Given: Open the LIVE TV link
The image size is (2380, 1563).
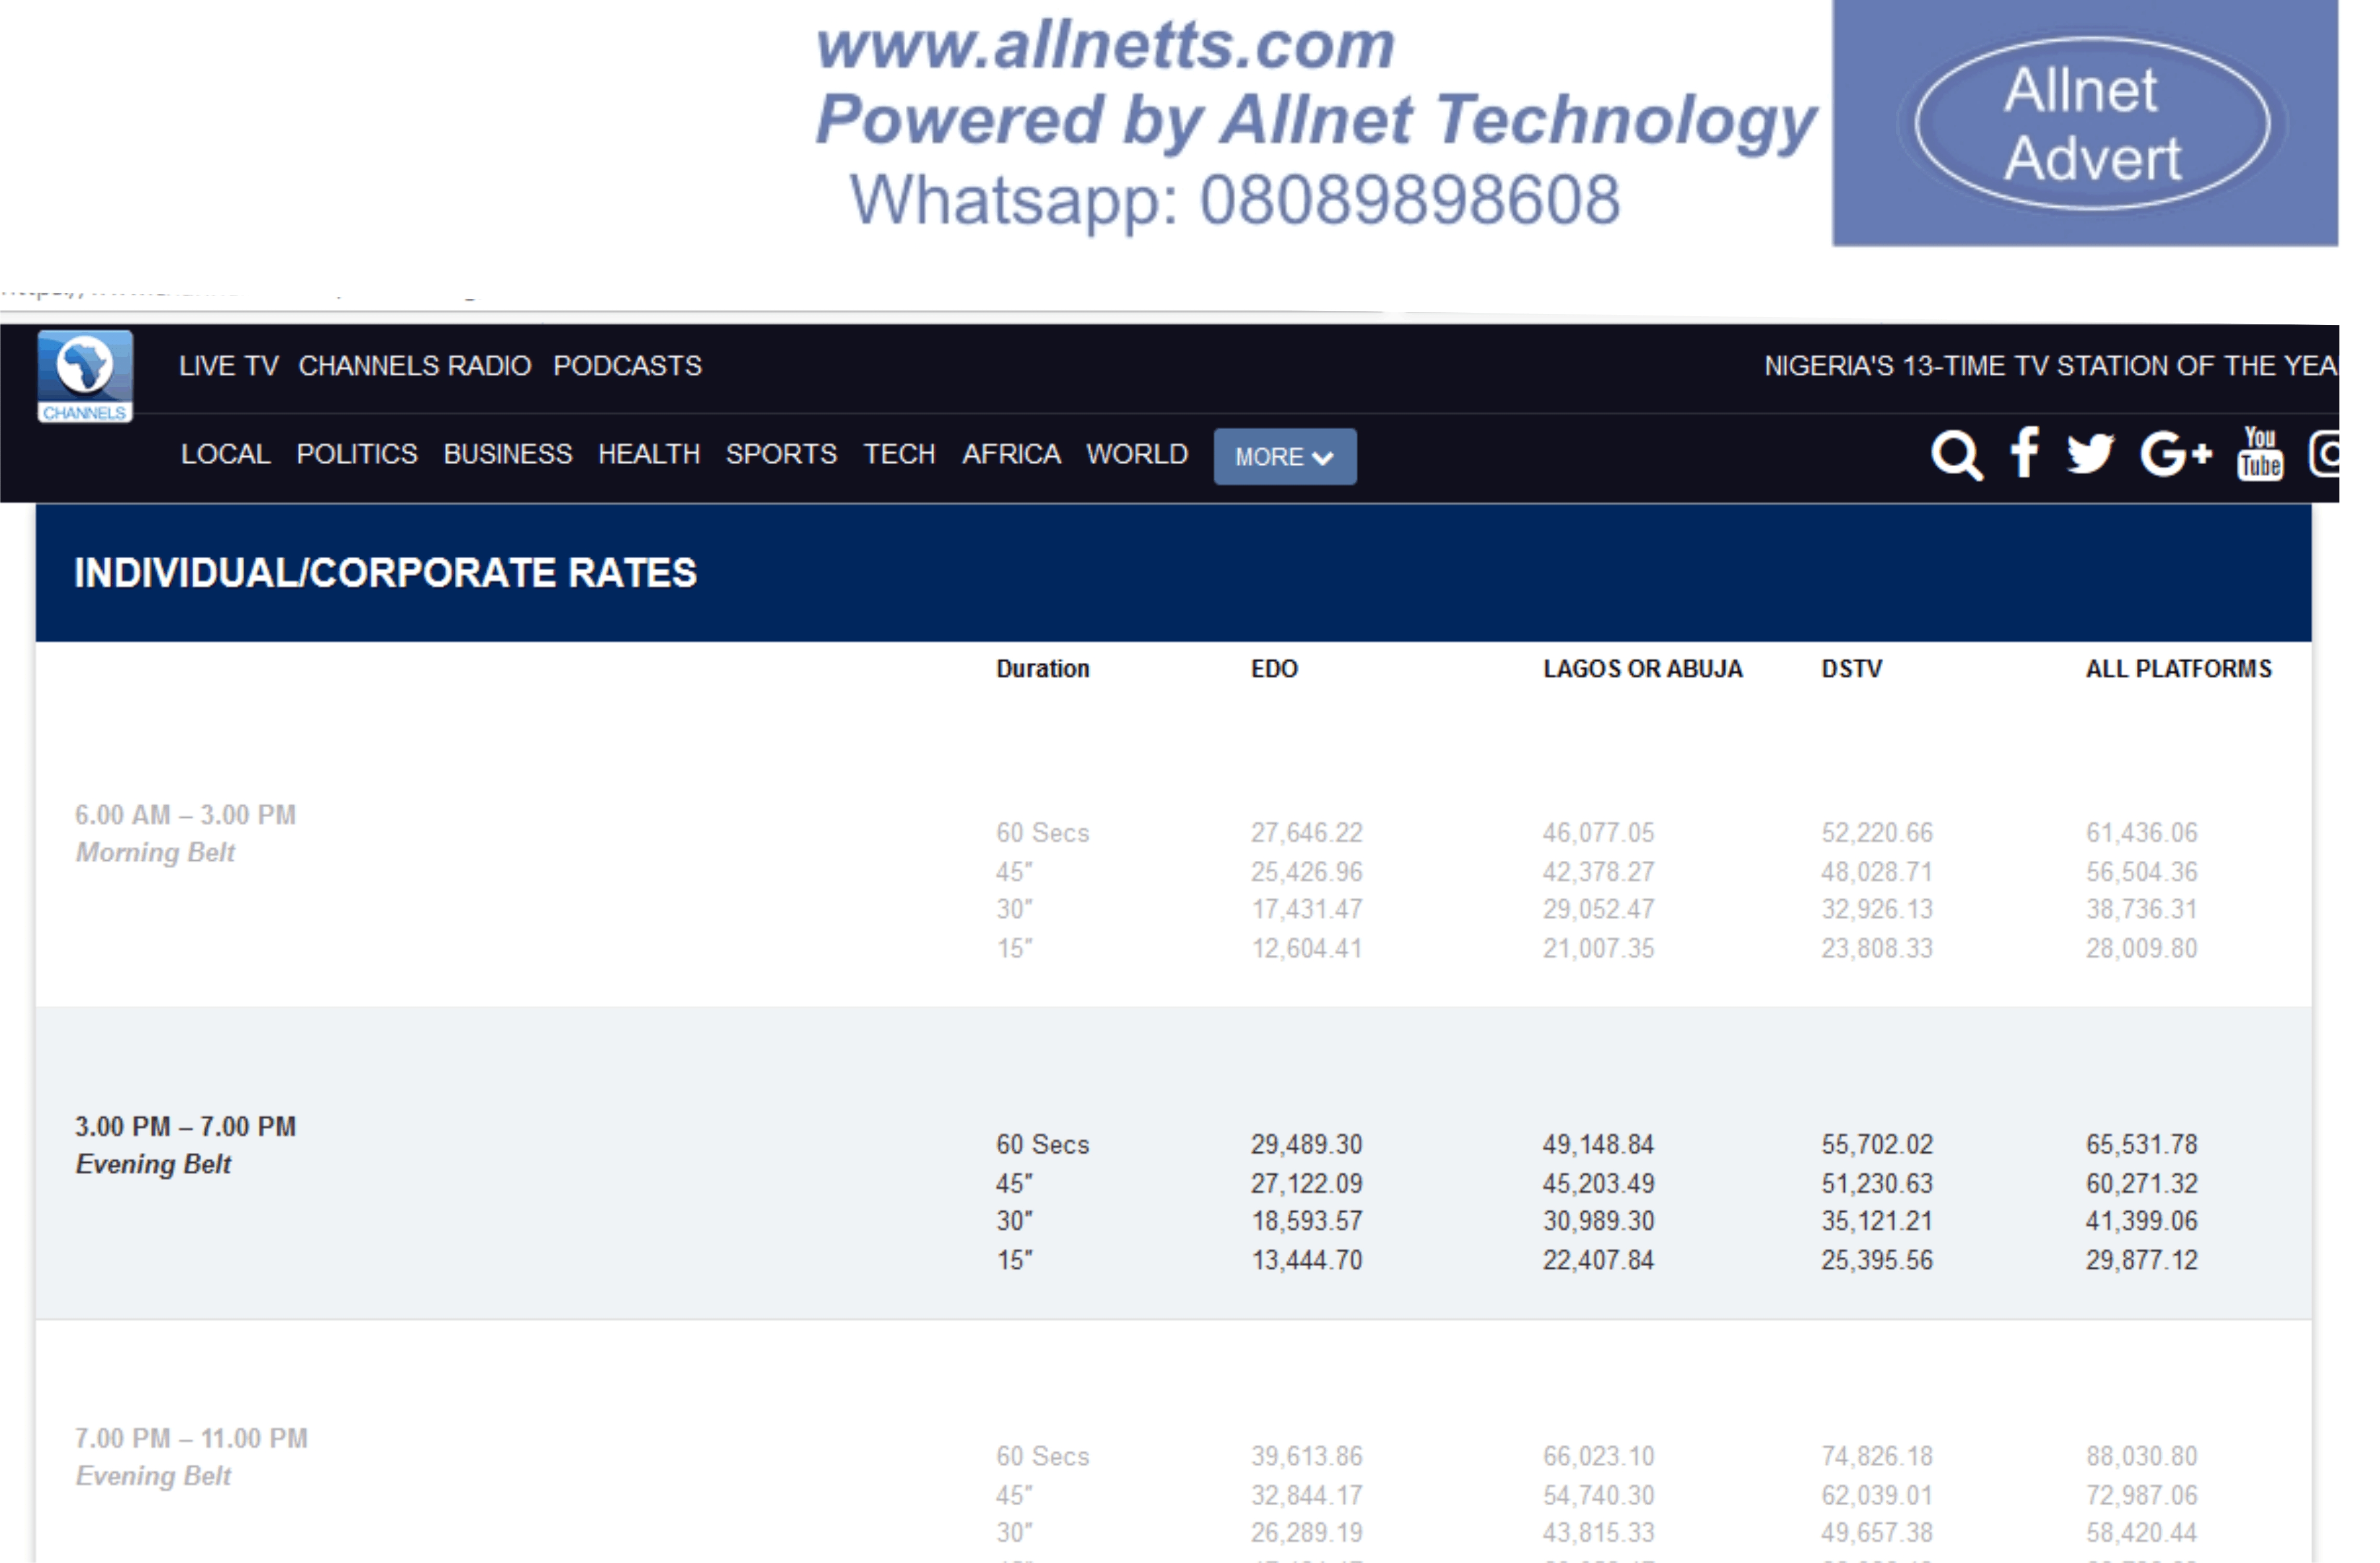Looking at the screenshot, I should coord(228,366).
